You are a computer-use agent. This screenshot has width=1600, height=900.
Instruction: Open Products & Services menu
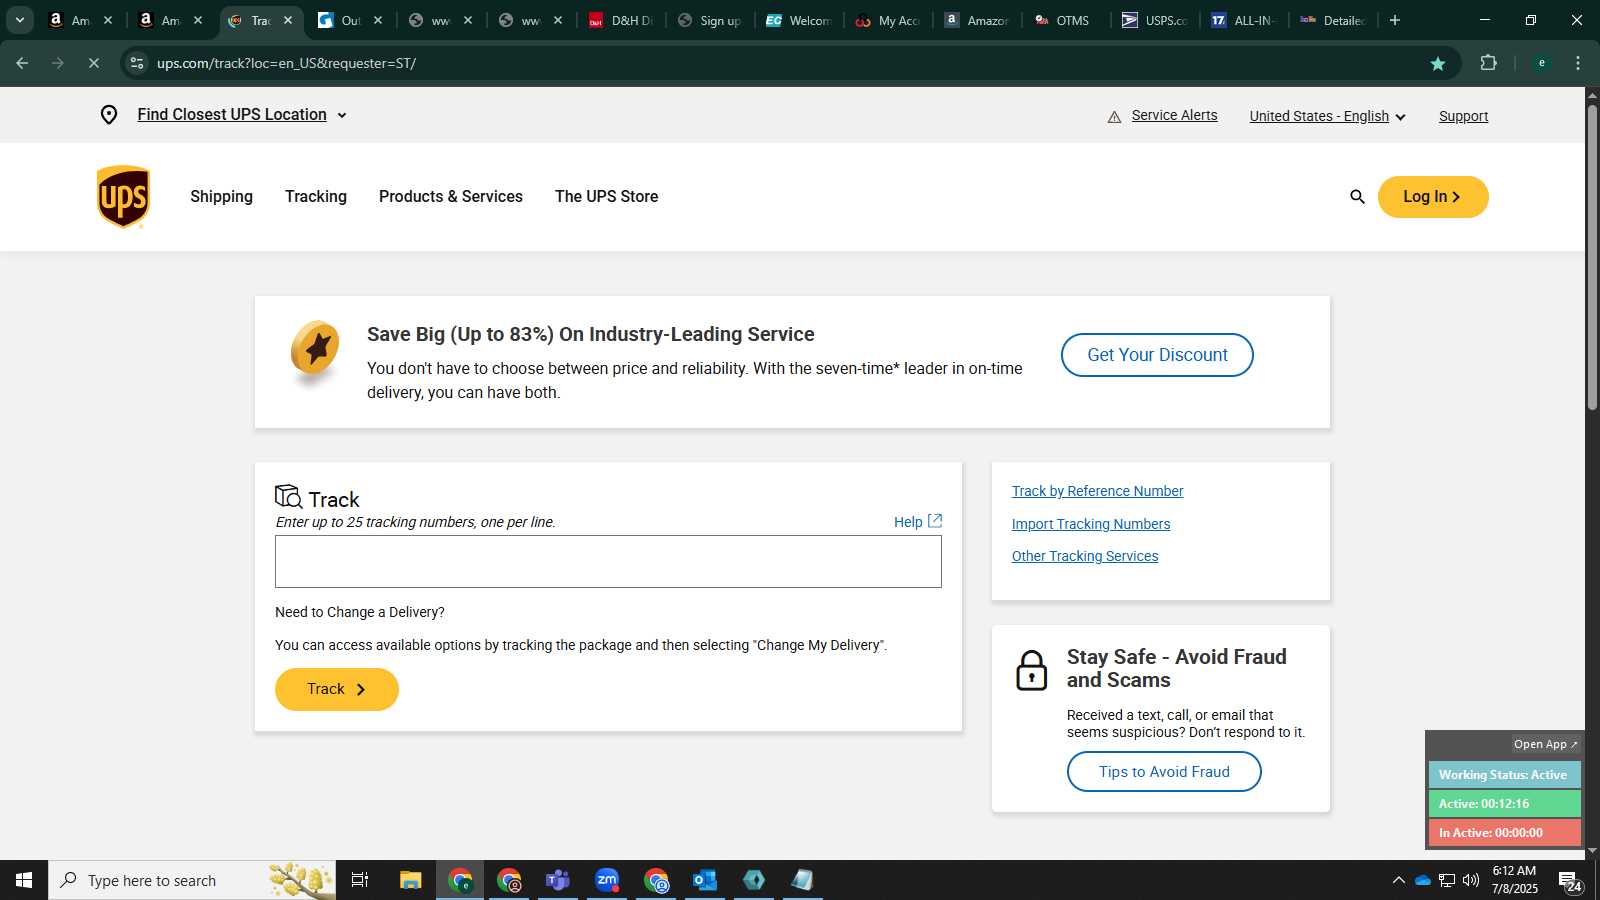[x=451, y=197]
